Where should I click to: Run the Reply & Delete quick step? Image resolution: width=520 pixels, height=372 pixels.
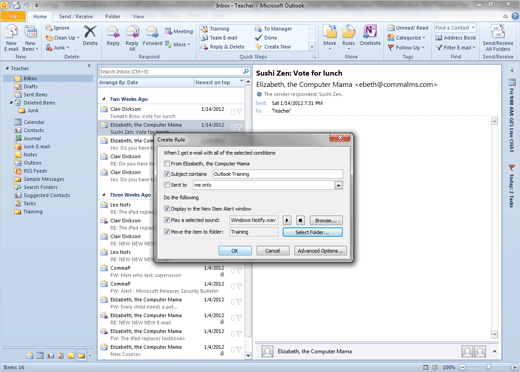(223, 47)
